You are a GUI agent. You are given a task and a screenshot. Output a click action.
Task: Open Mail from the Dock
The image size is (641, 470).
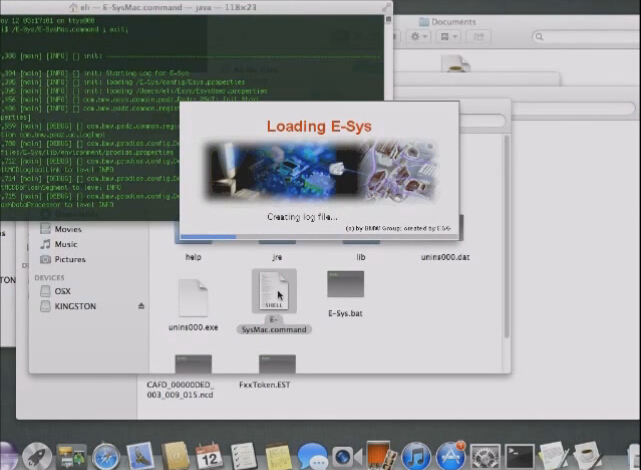[140, 456]
